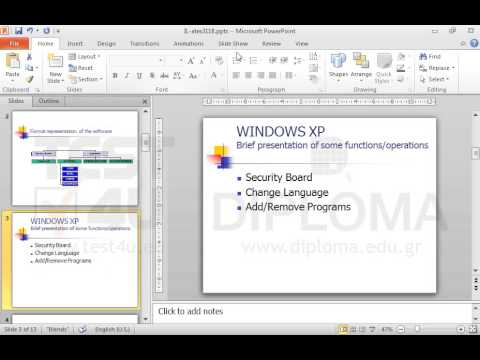This screenshot has height=360, width=480.
Task: Toggle Center text alignment
Action: tap(248, 76)
